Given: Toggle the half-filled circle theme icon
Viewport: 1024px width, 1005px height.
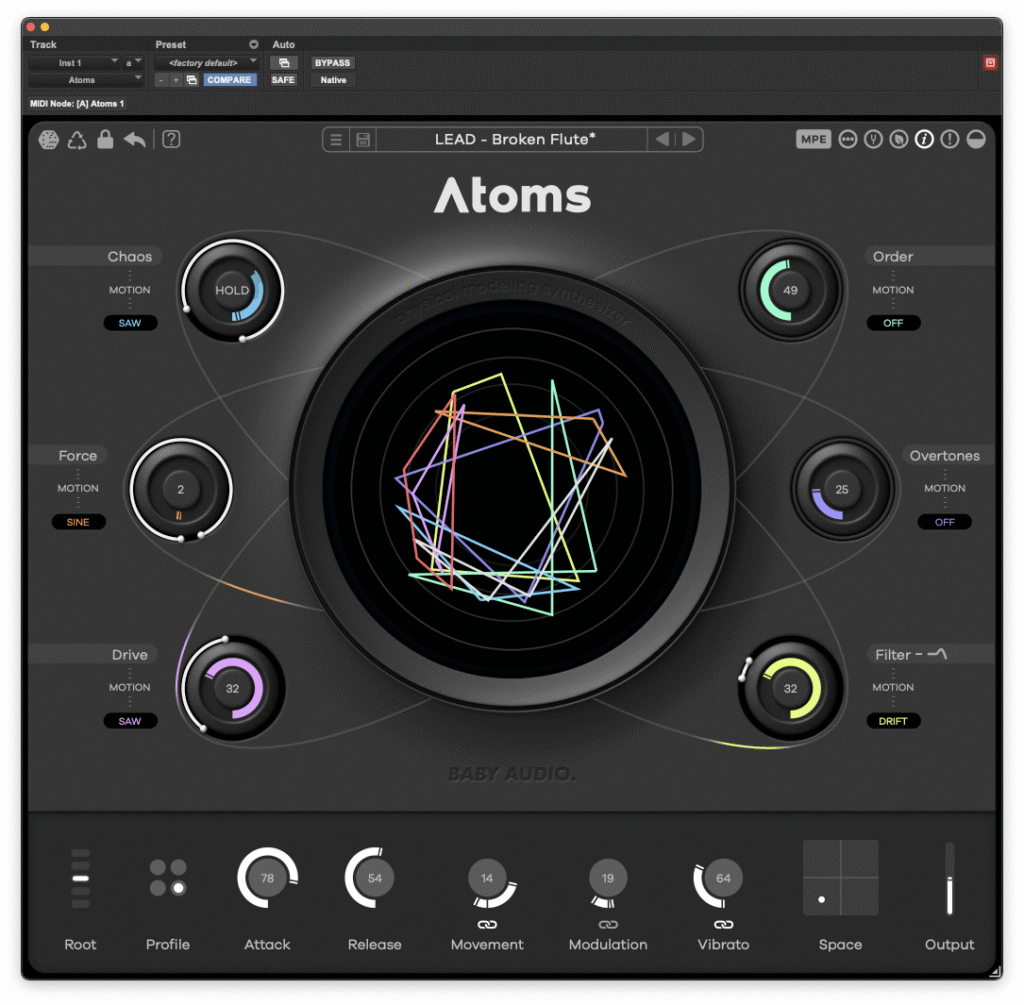Looking at the screenshot, I should [x=976, y=139].
